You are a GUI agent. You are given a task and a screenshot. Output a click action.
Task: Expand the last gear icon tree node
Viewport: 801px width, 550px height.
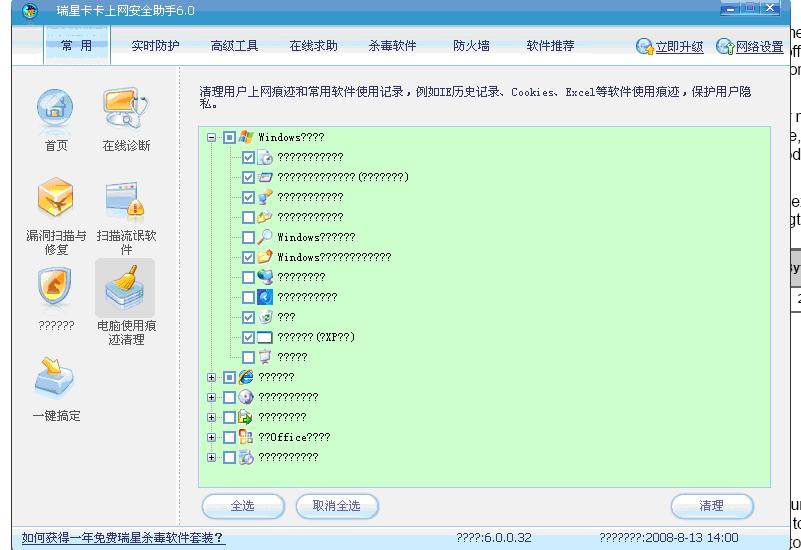click(x=211, y=458)
